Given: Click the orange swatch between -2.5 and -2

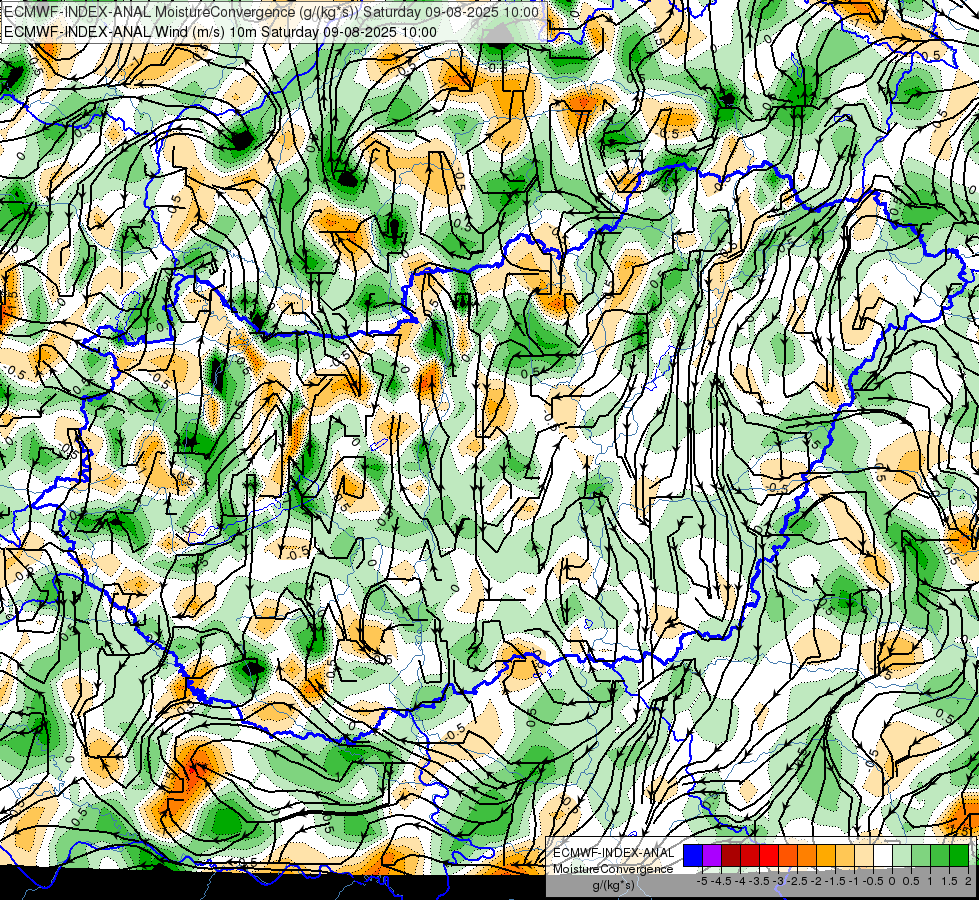Looking at the screenshot, I should coord(807,856).
